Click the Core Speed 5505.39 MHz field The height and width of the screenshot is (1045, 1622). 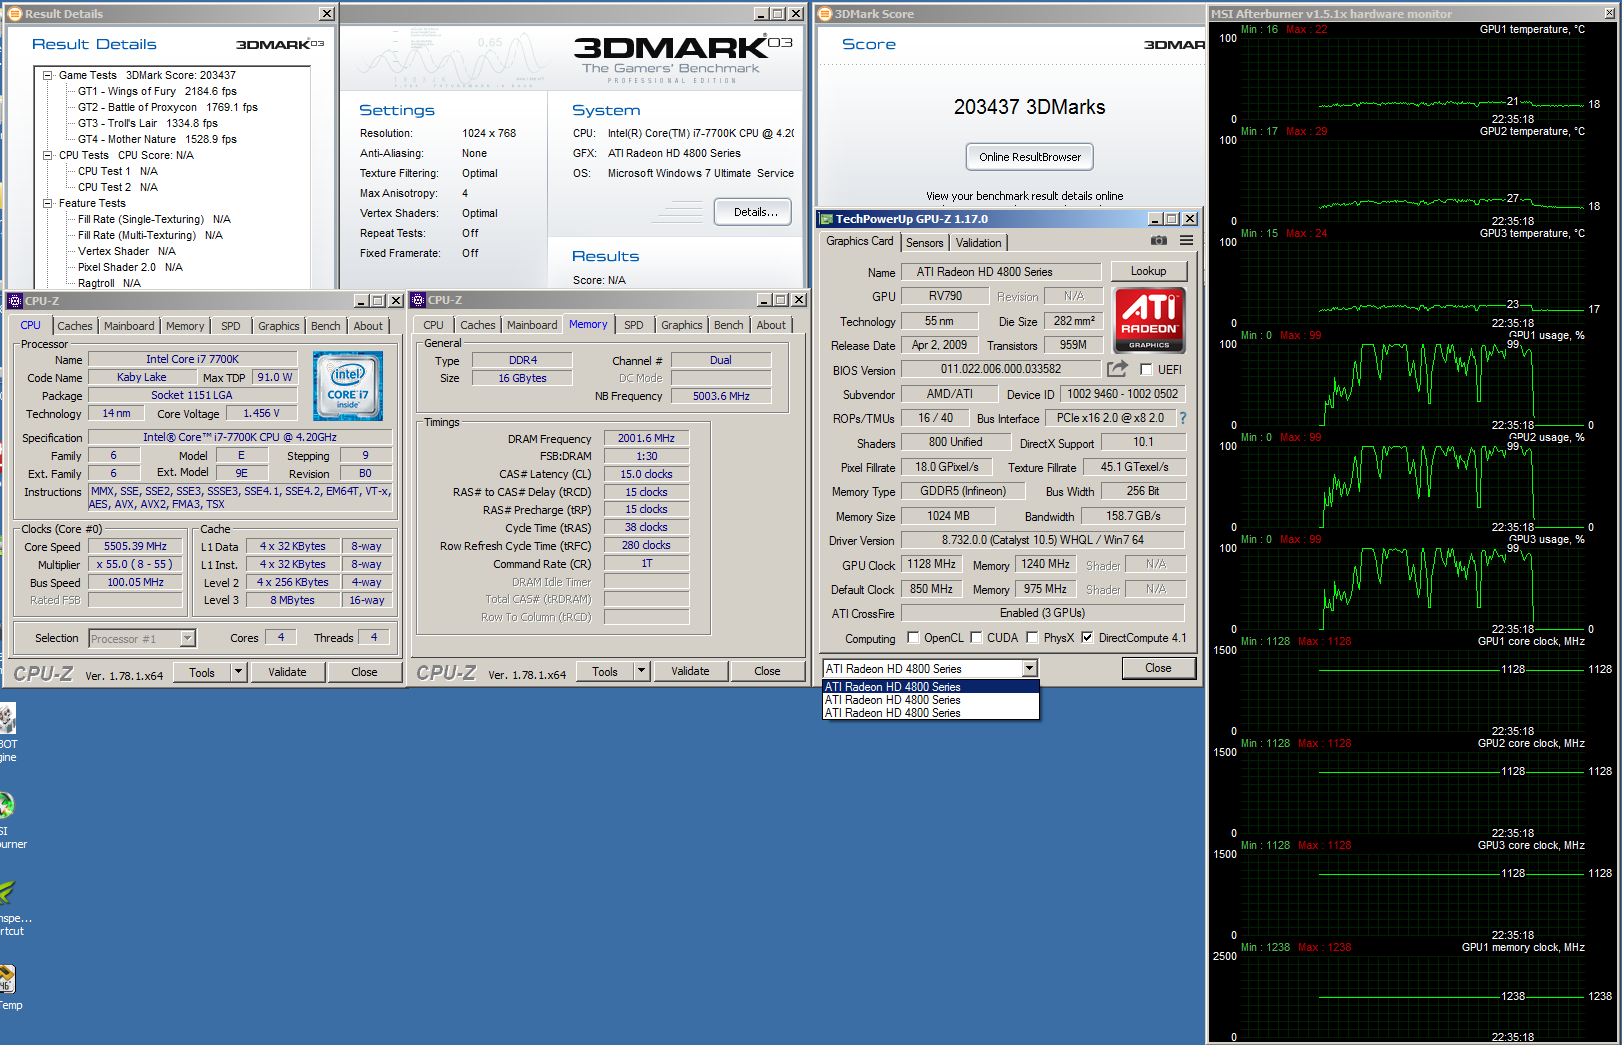click(x=135, y=546)
